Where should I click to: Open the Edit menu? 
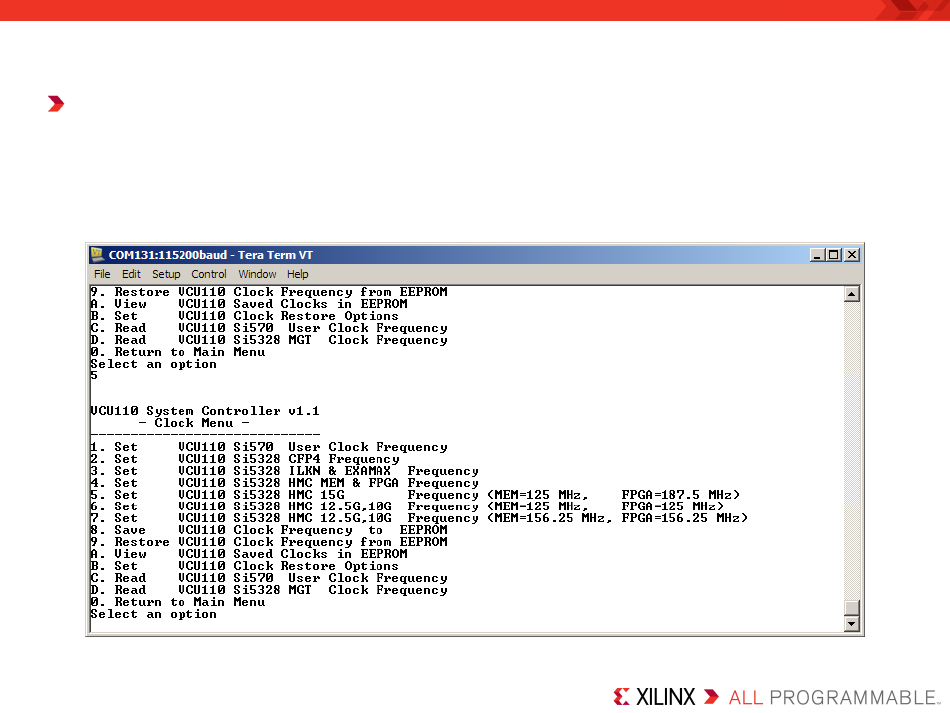[131, 274]
